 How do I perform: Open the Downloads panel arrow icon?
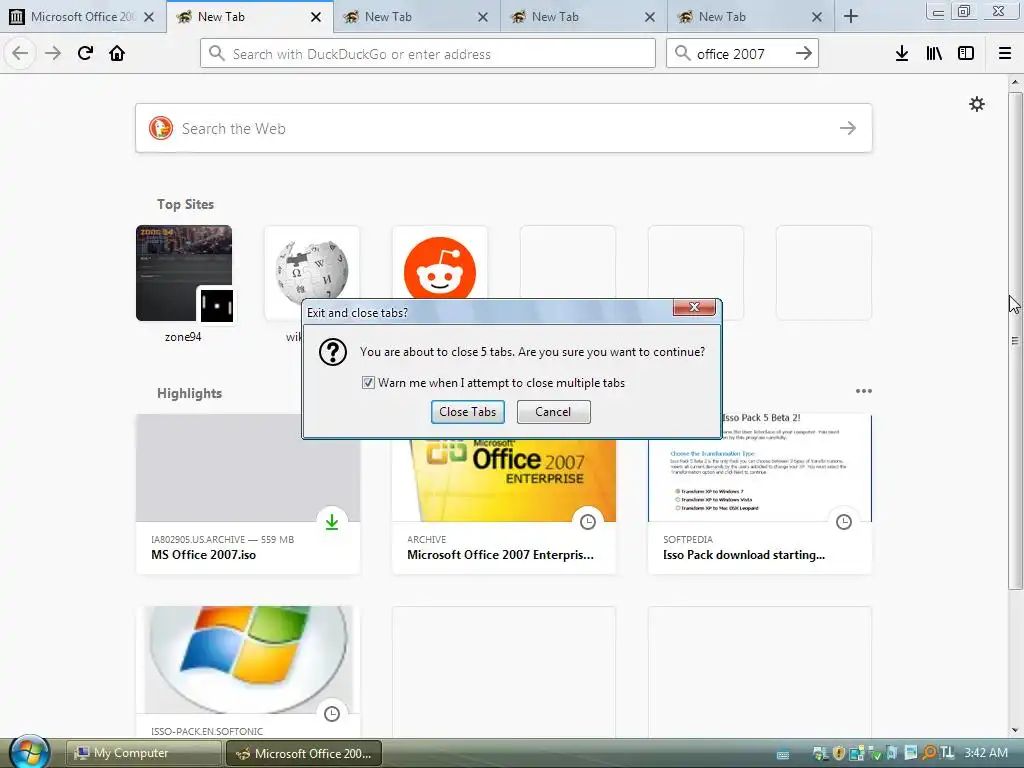click(x=902, y=54)
